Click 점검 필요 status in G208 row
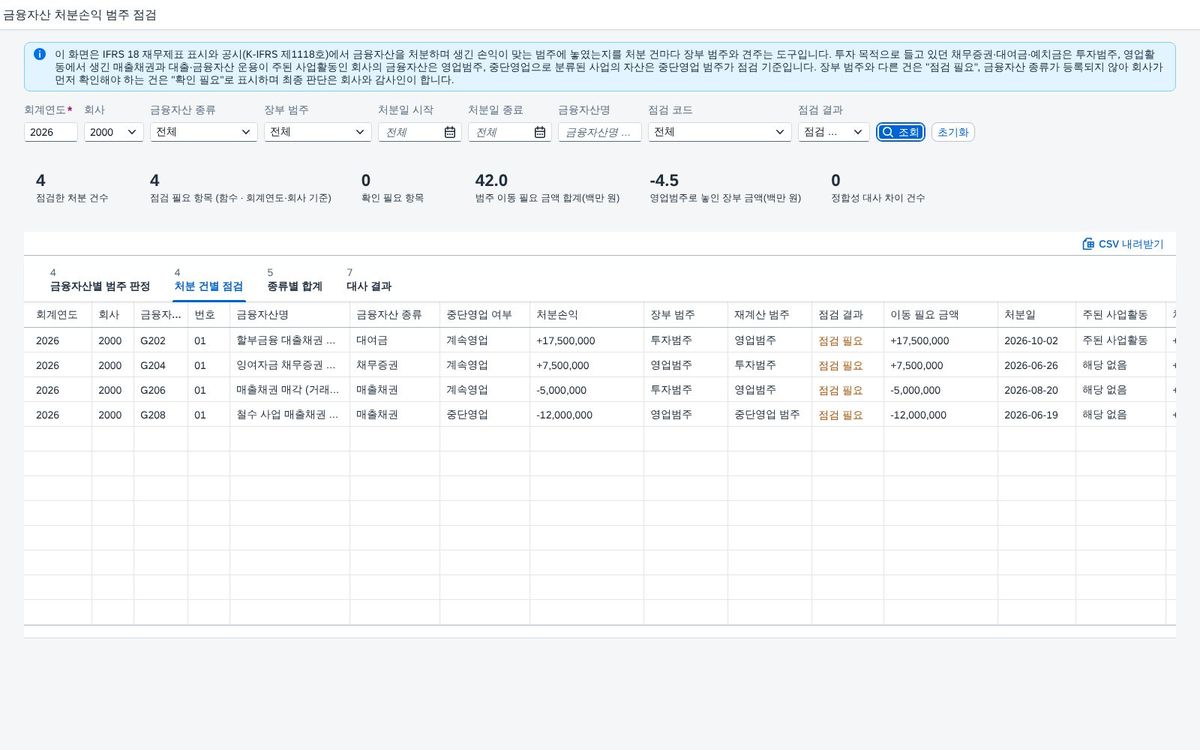This screenshot has width=1200, height=750. pyautogui.click(x=840, y=415)
